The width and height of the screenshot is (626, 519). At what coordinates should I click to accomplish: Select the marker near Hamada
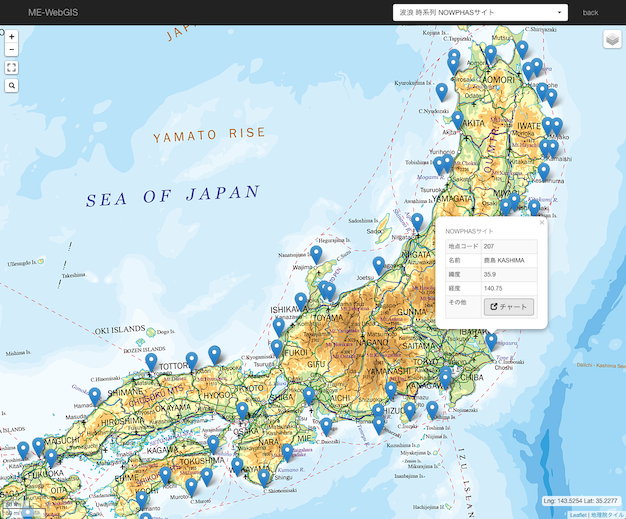pos(95,396)
